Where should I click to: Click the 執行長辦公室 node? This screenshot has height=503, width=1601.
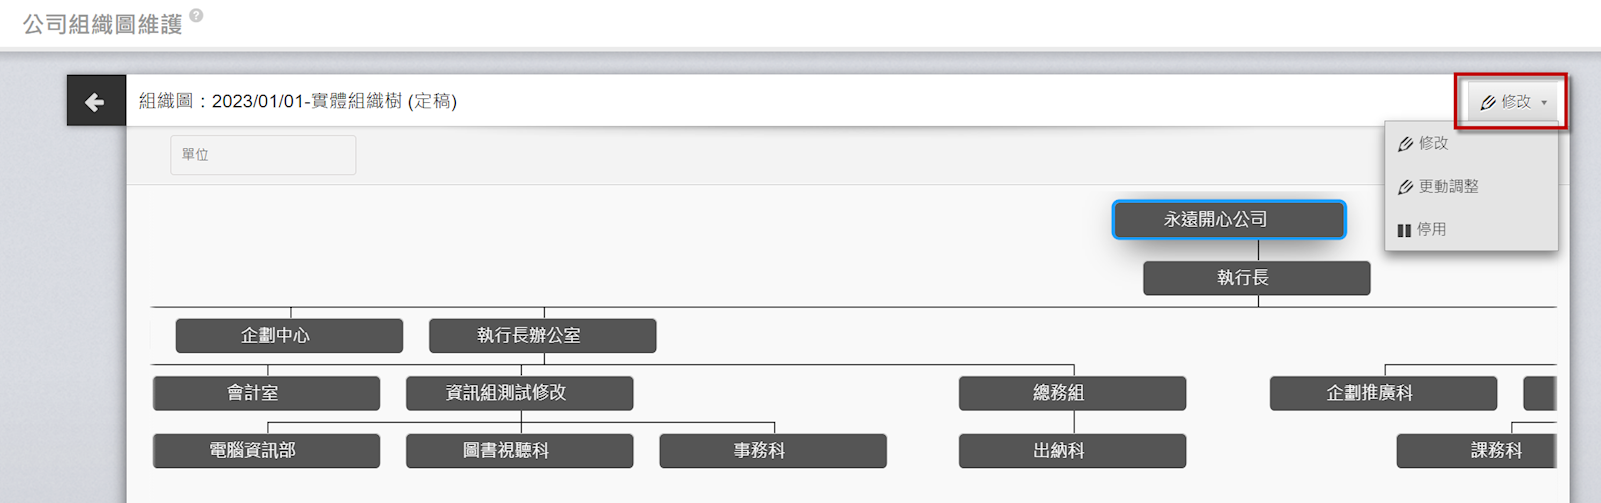pyautogui.click(x=542, y=336)
